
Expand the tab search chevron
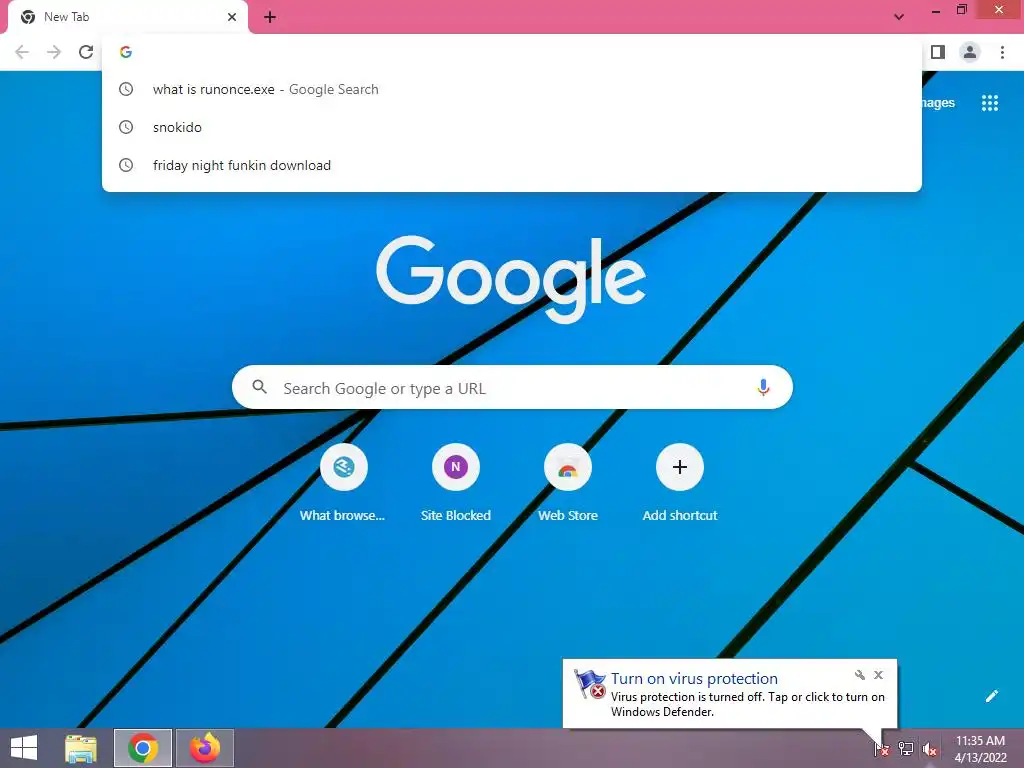(x=899, y=17)
